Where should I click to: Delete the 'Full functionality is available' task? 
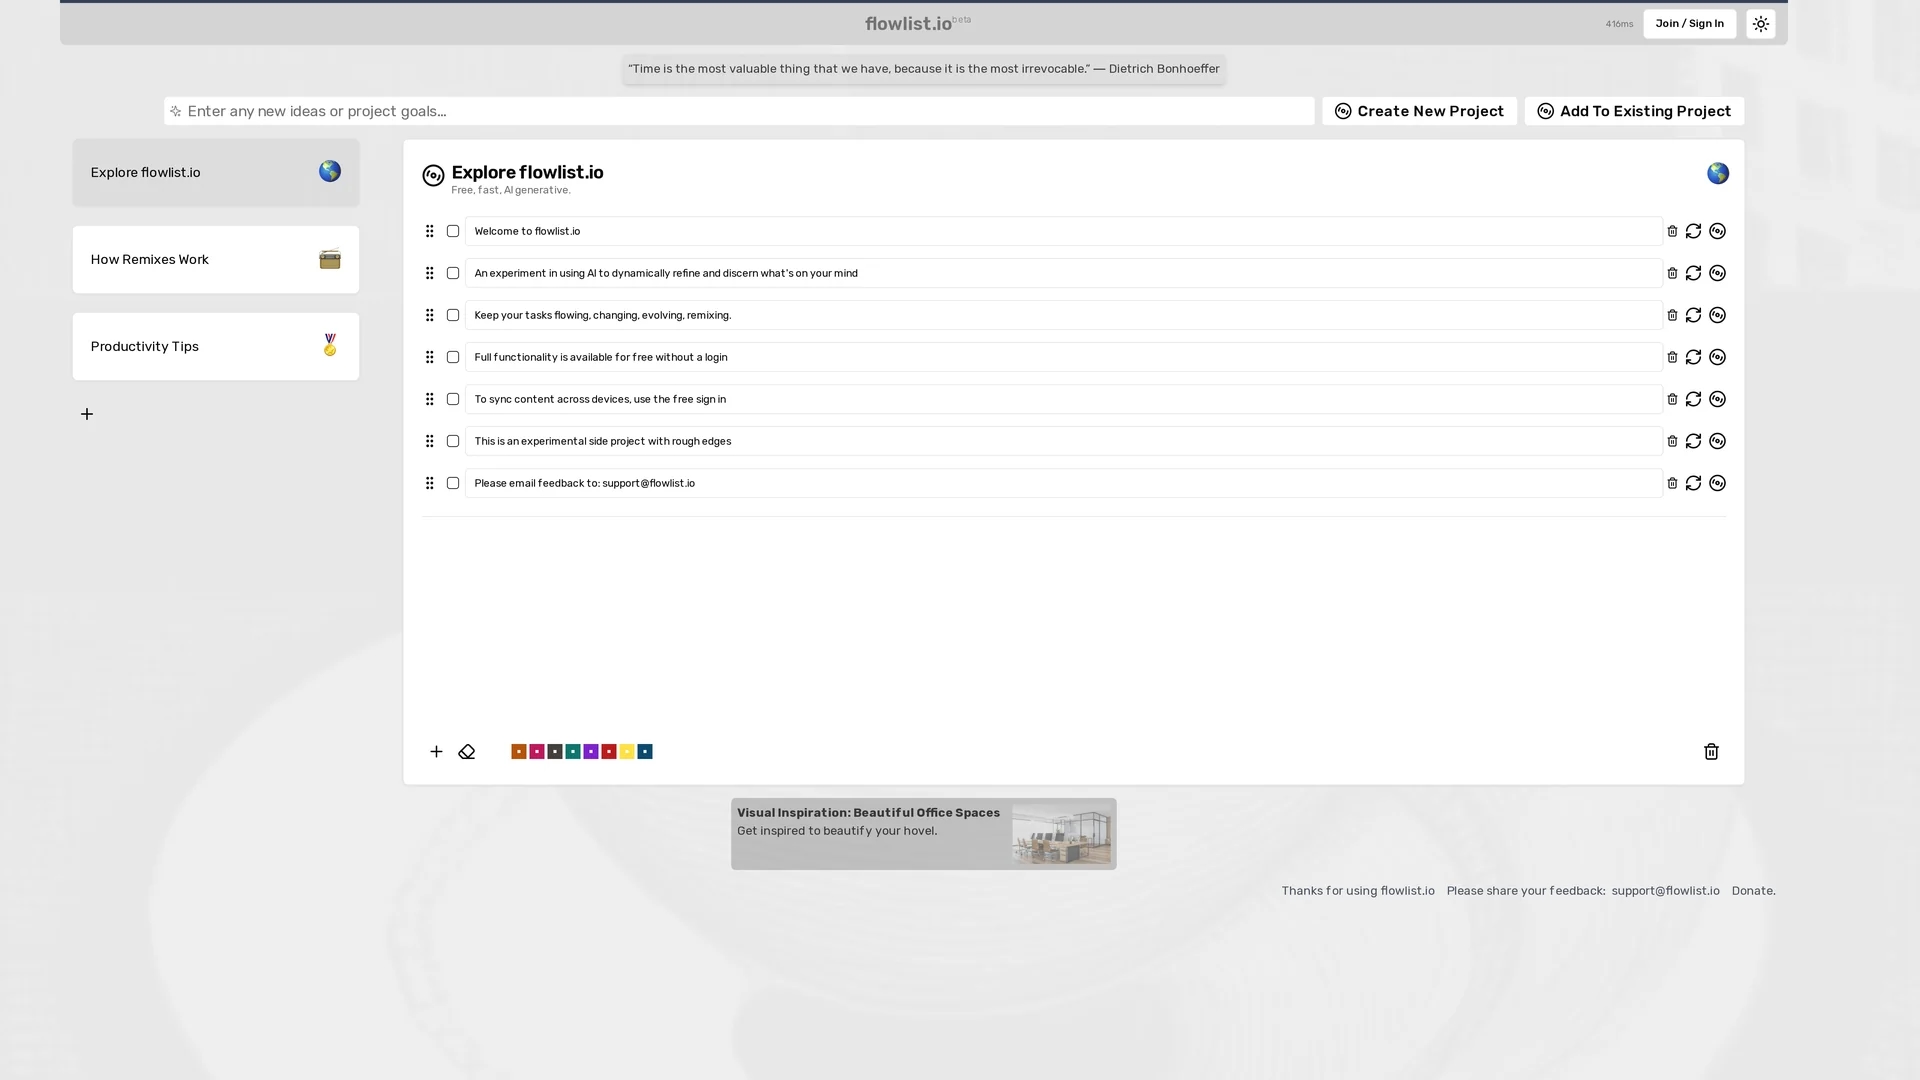click(1672, 357)
